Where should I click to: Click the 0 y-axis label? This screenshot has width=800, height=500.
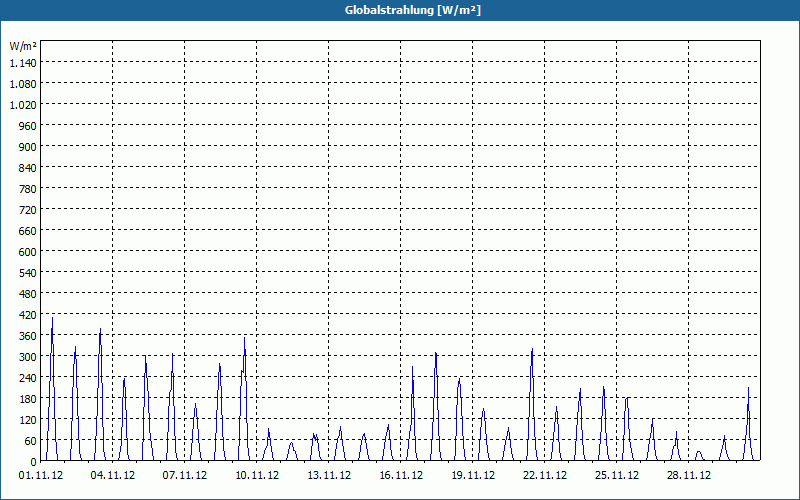[34, 462]
